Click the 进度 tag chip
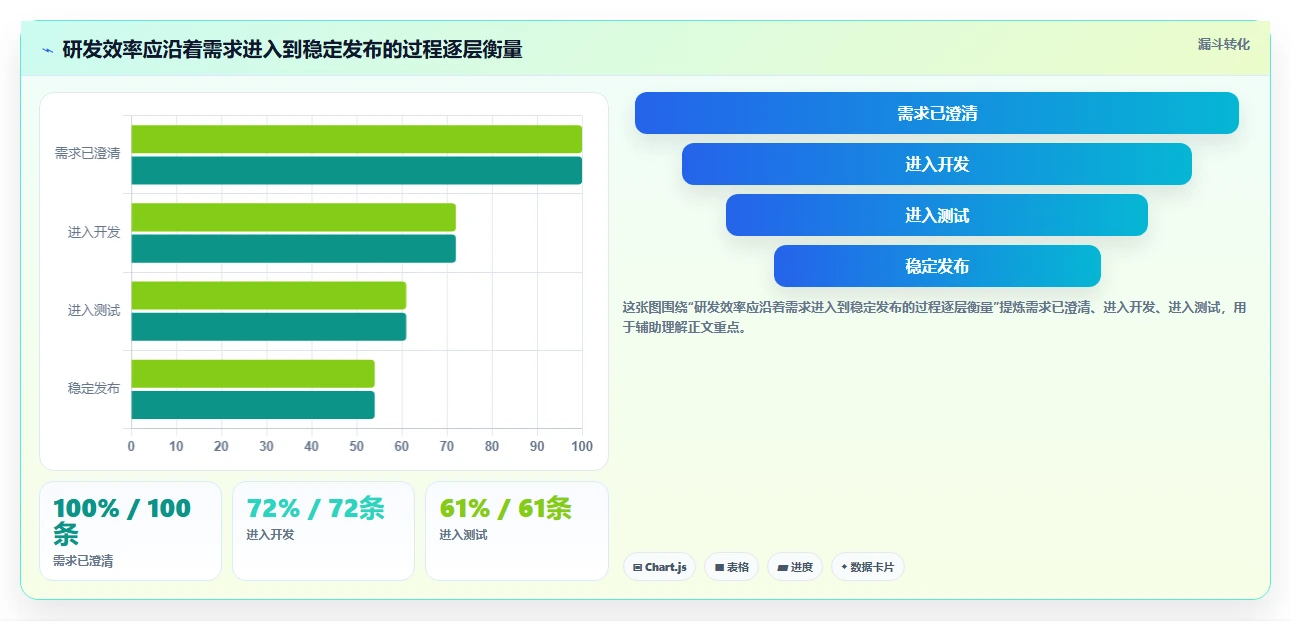 coord(795,567)
